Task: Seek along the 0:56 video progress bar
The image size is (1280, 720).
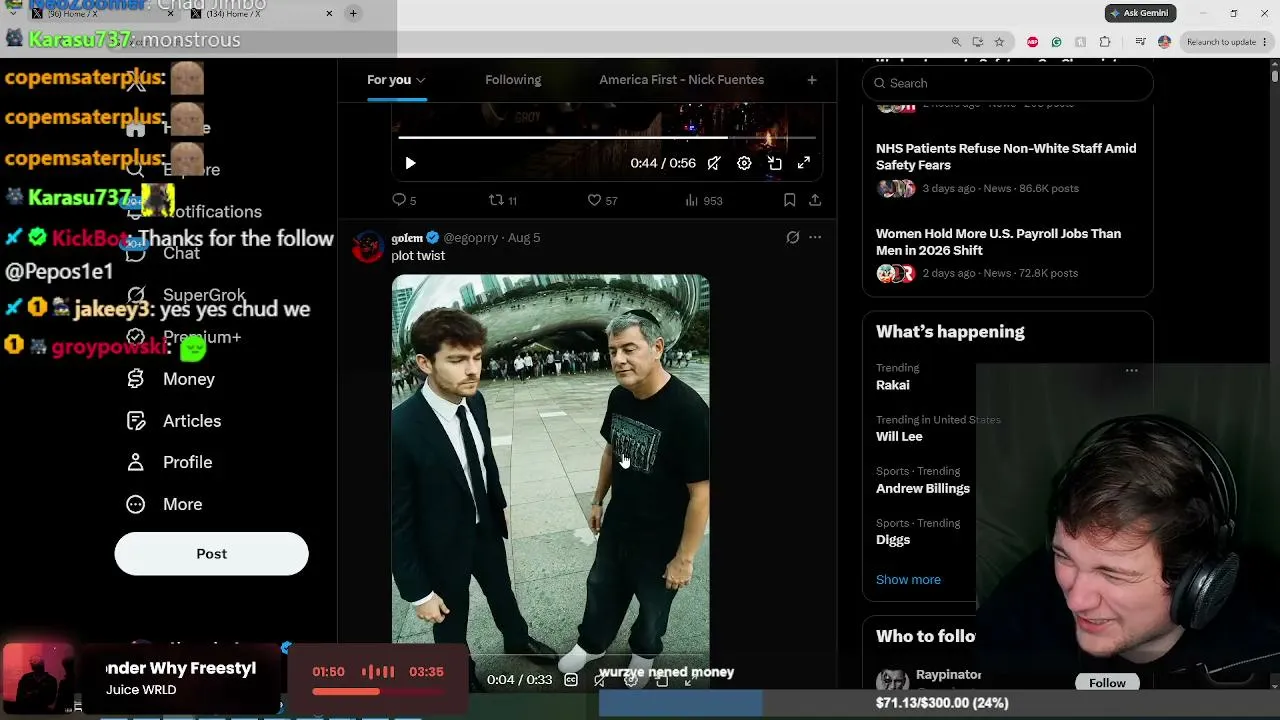Action: coord(607,137)
